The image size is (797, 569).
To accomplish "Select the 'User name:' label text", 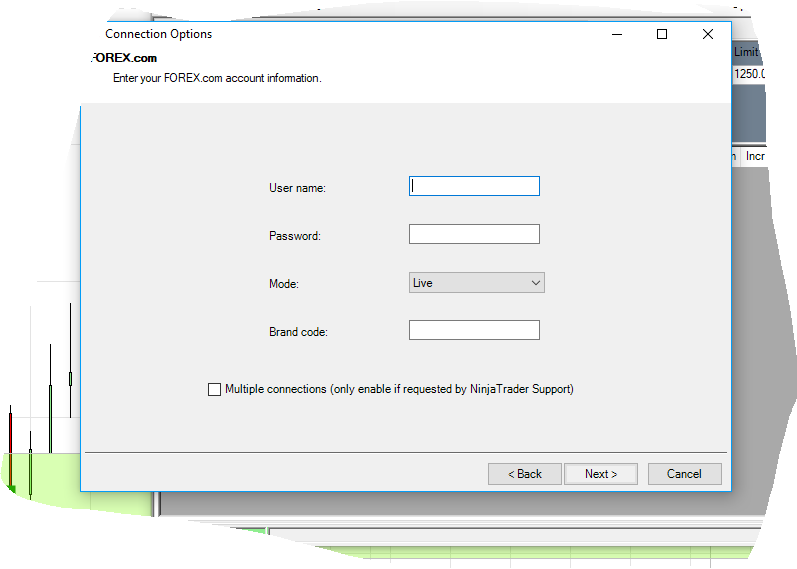I will point(297,188).
